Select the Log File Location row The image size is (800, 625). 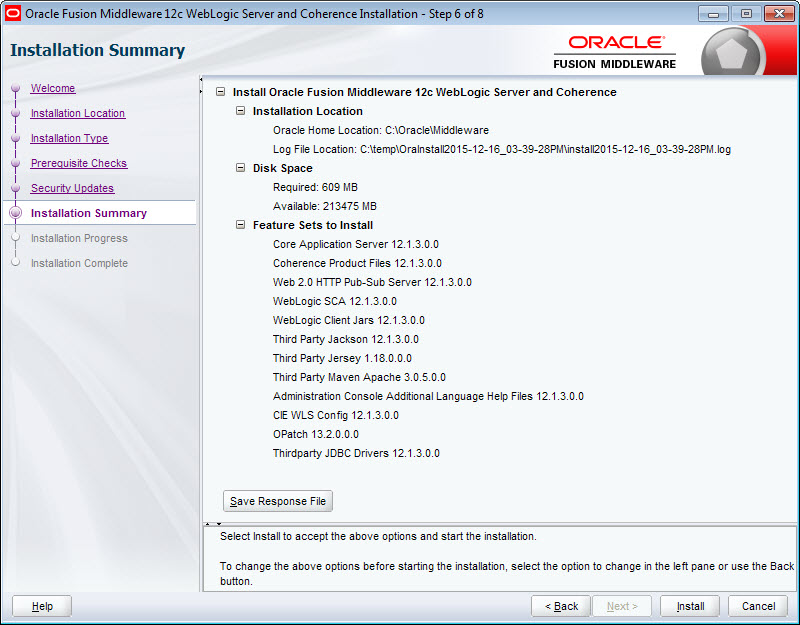point(502,149)
